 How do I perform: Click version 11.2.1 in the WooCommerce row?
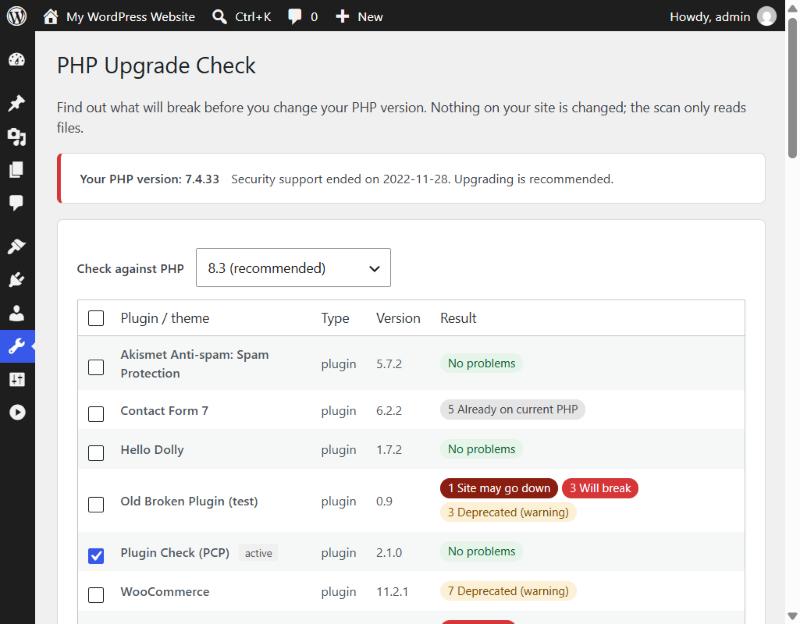pos(392,592)
